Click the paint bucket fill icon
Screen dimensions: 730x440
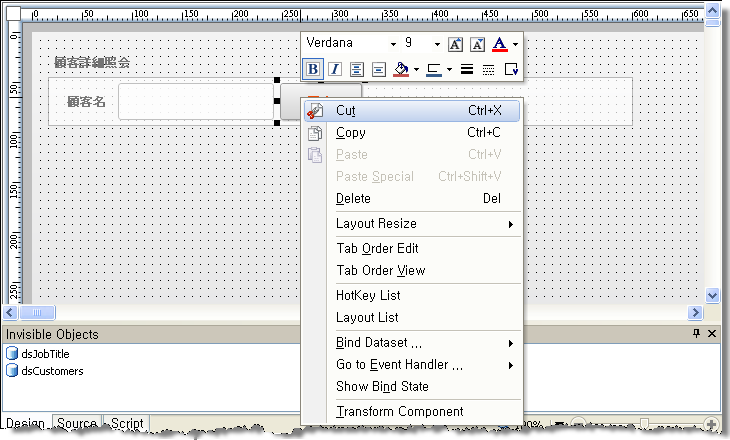click(401, 69)
